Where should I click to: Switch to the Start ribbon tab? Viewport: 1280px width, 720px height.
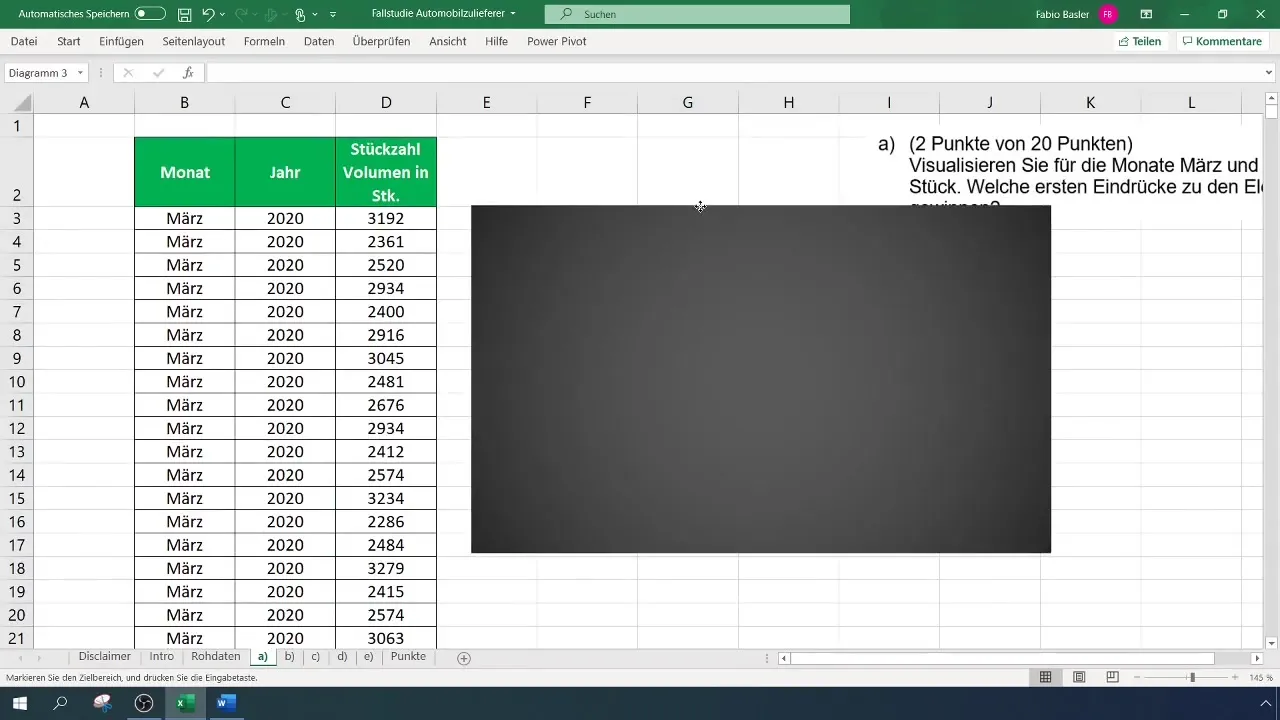coord(69,41)
